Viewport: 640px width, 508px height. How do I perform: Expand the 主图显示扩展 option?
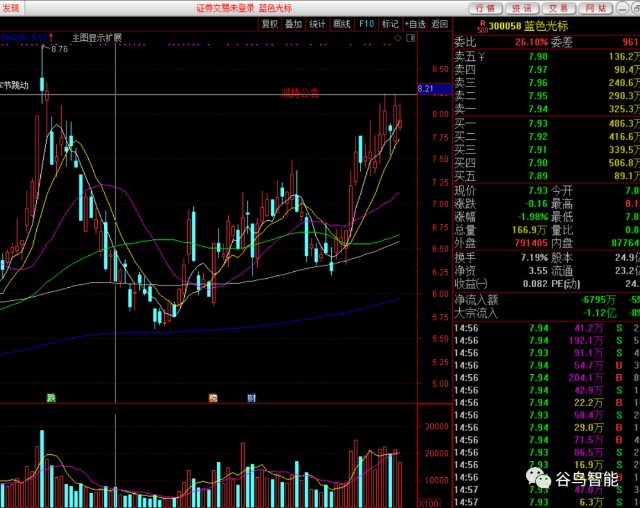pyautogui.click(x=97, y=38)
